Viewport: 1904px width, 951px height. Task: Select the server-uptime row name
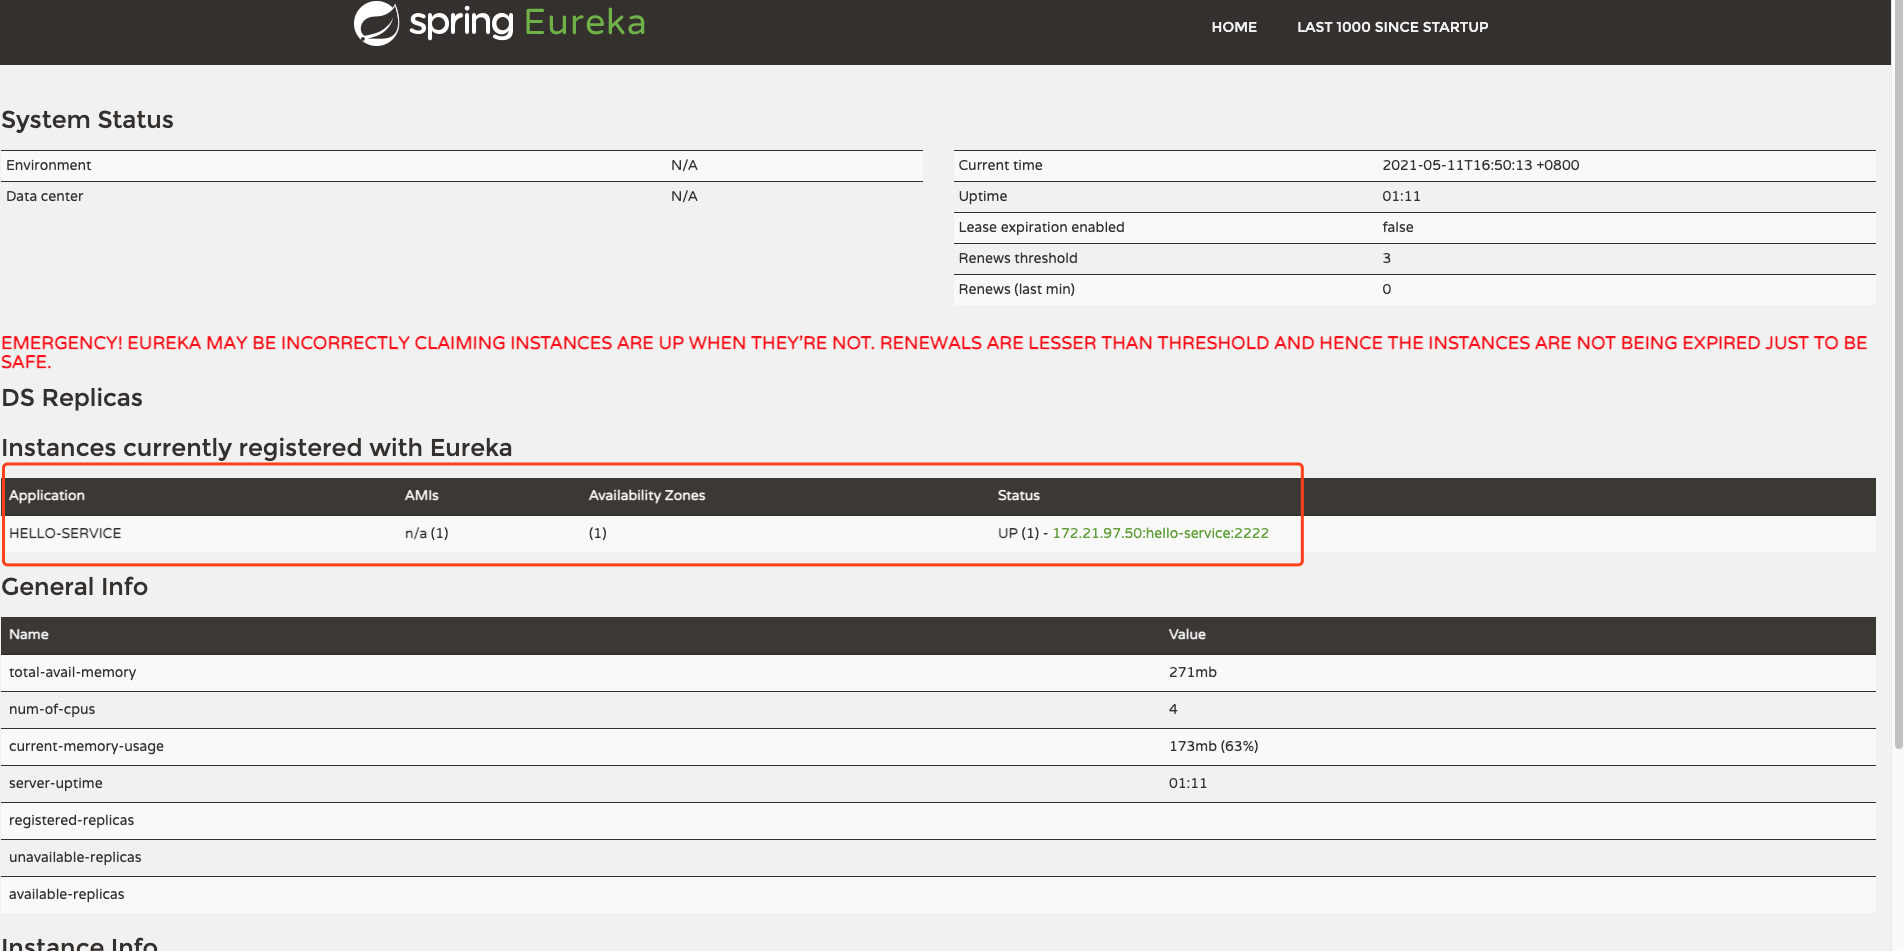[x=55, y=783]
